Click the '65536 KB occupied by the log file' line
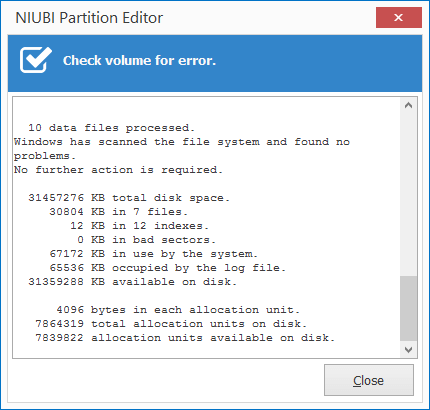Screen dimensions: 430x410 click(x=167, y=268)
